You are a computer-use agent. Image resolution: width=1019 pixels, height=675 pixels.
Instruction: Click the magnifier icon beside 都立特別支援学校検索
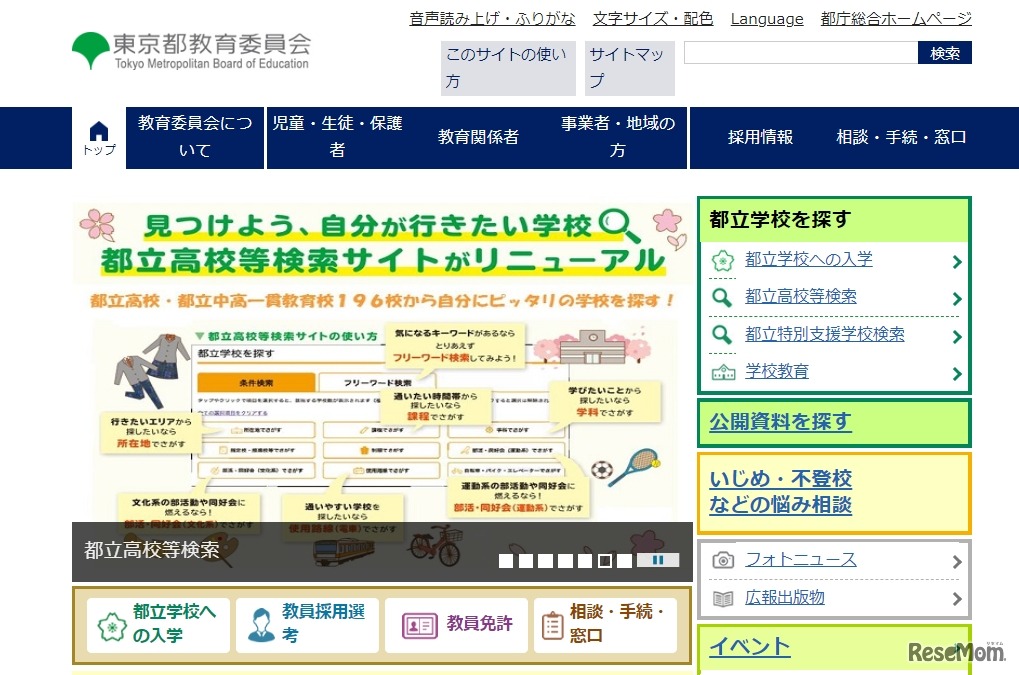click(722, 335)
